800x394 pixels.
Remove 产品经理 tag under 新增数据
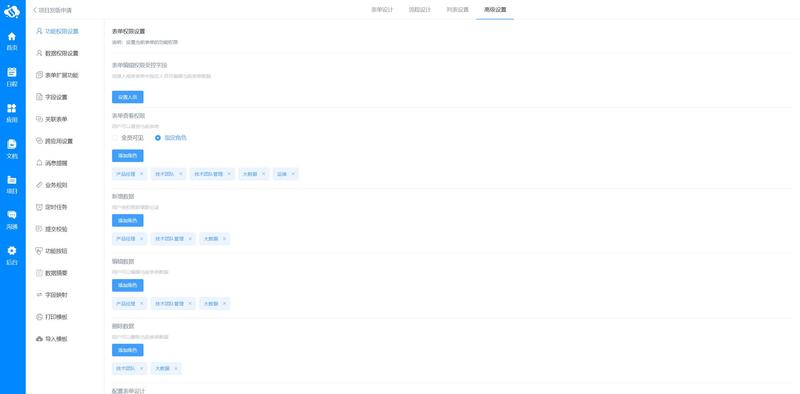(141, 239)
